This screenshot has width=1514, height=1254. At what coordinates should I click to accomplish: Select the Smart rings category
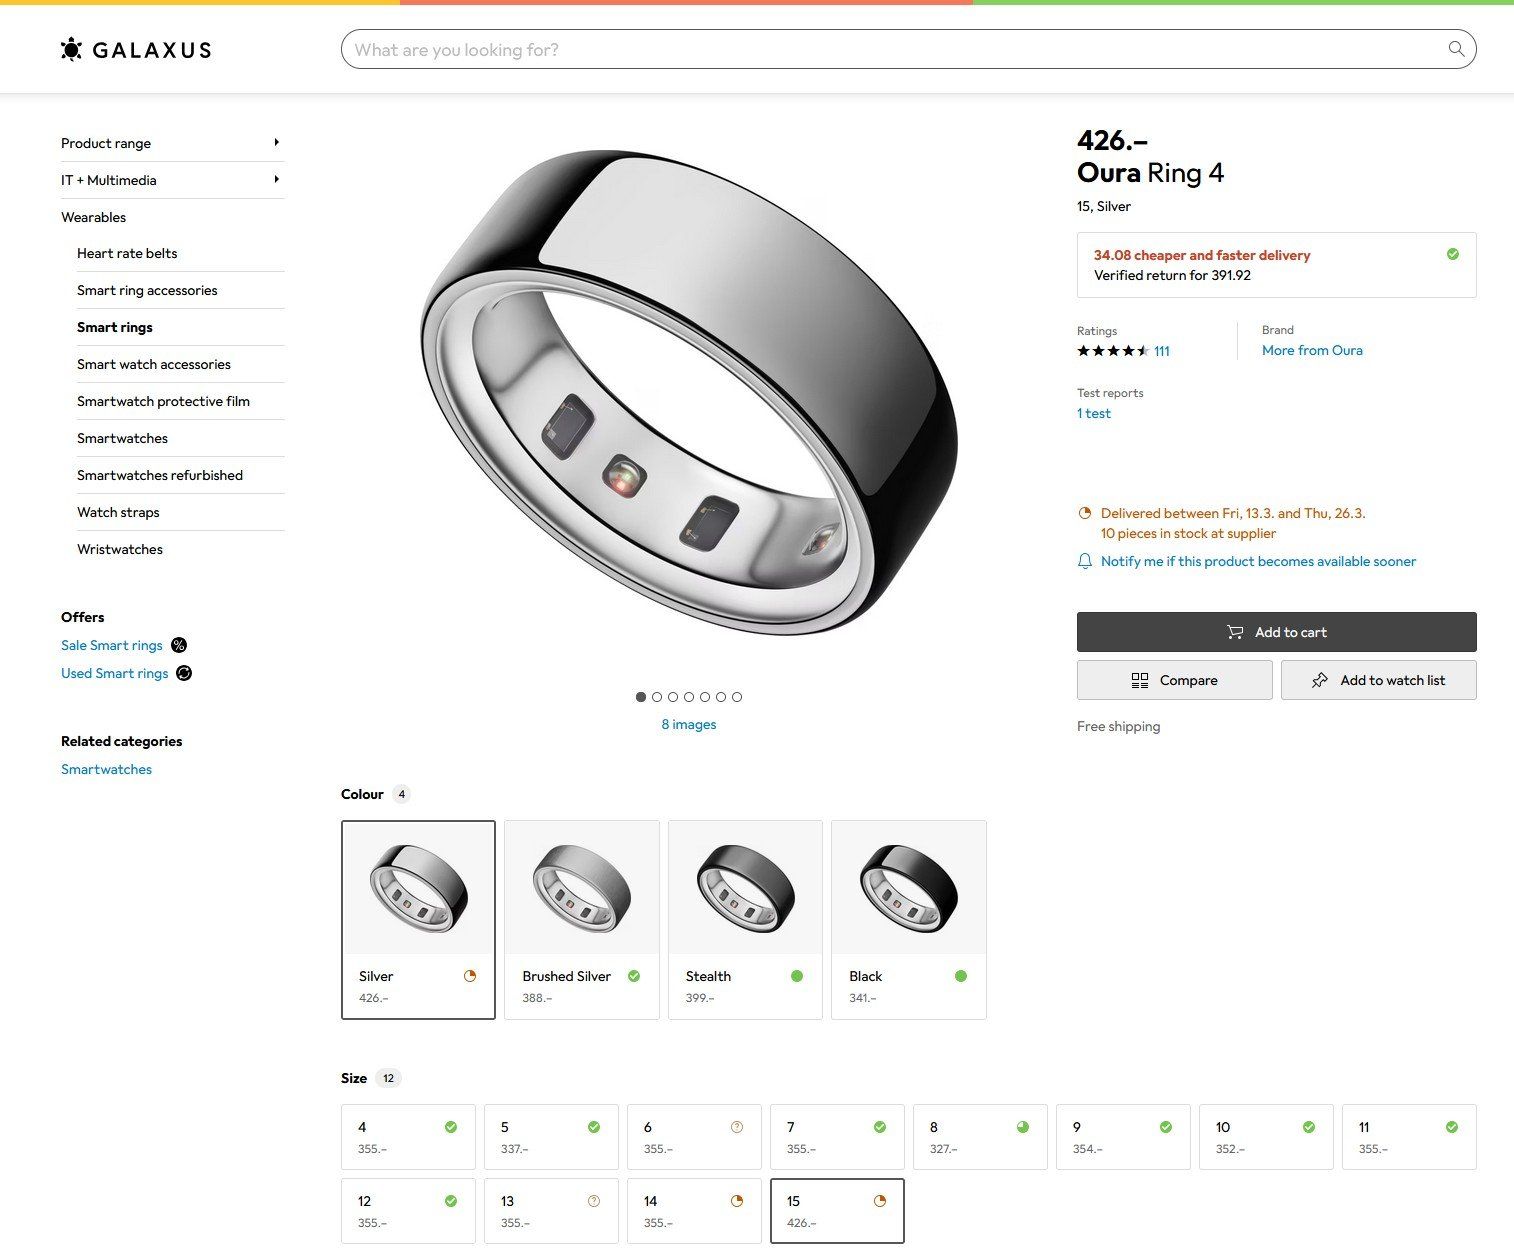point(115,327)
